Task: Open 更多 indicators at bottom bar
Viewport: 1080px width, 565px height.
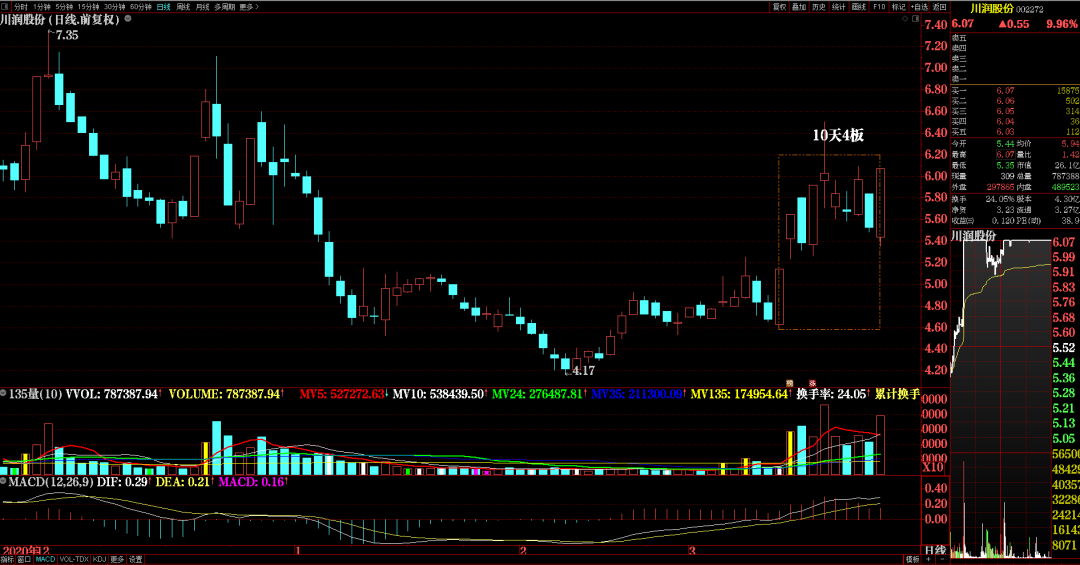Action: [x=117, y=559]
